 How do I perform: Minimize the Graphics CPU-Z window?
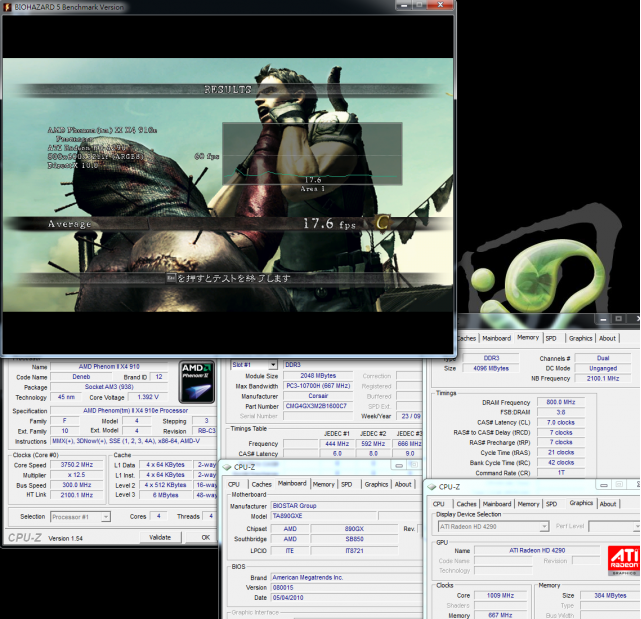tap(604, 485)
